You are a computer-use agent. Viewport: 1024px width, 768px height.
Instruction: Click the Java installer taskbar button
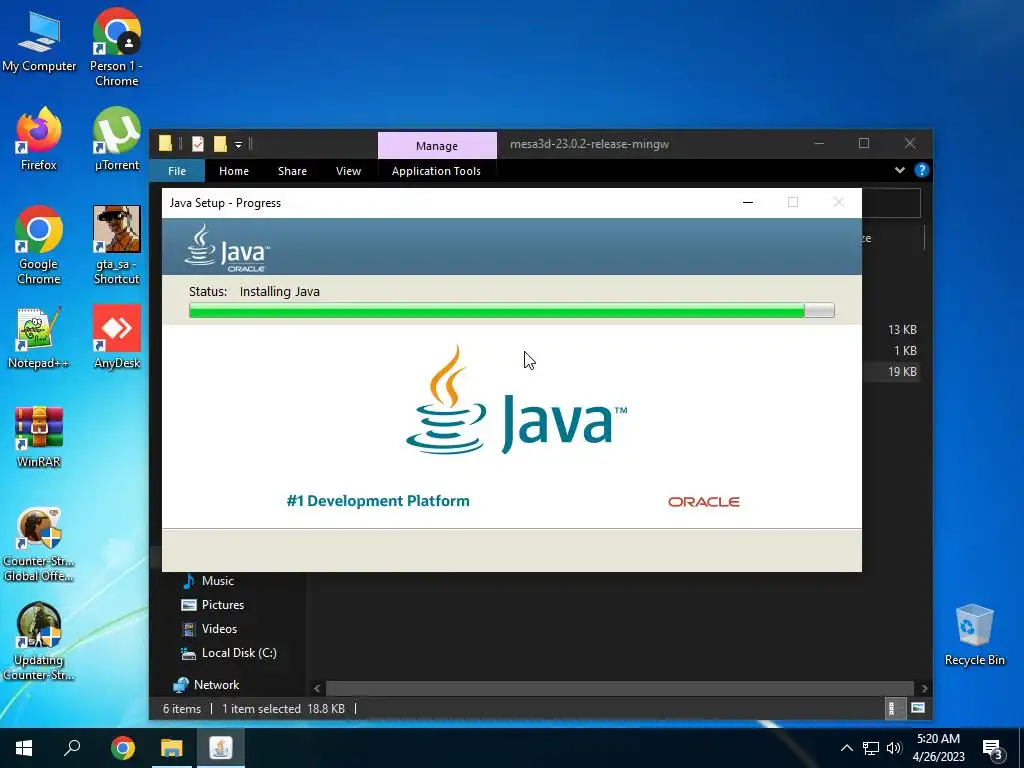pos(221,748)
